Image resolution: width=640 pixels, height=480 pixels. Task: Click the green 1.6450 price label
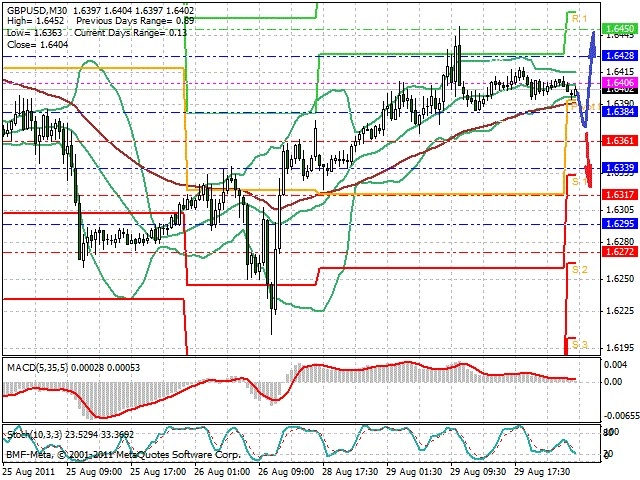pos(620,29)
